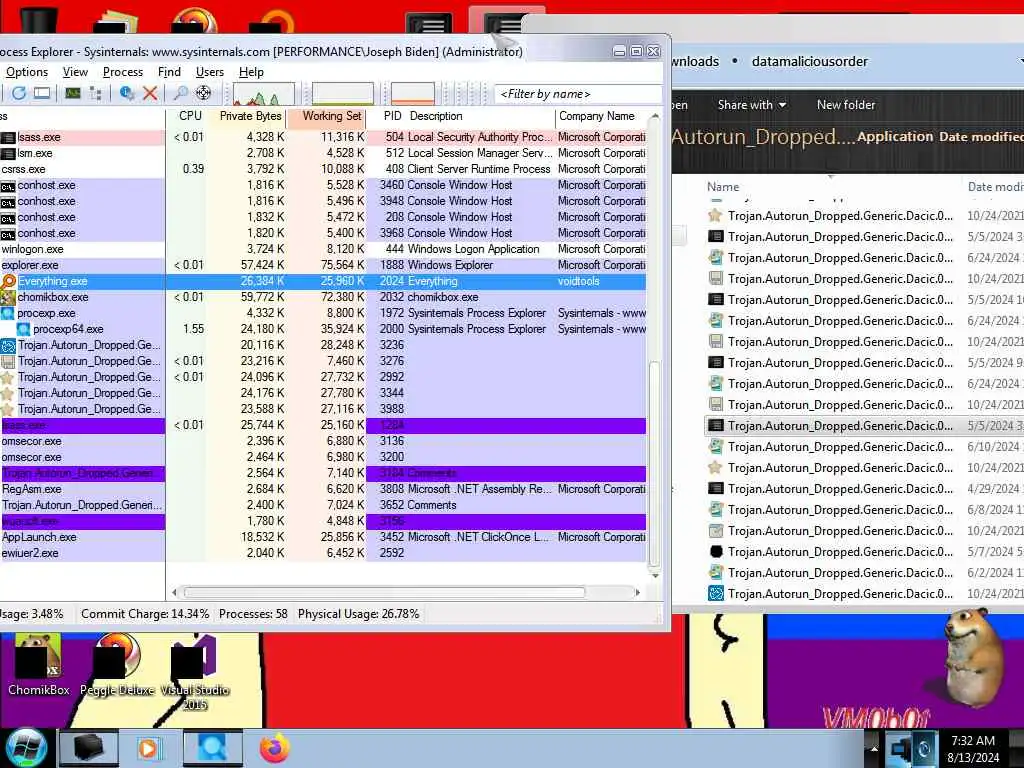Click icon of Trojan process with PID 3236

tap(8, 345)
